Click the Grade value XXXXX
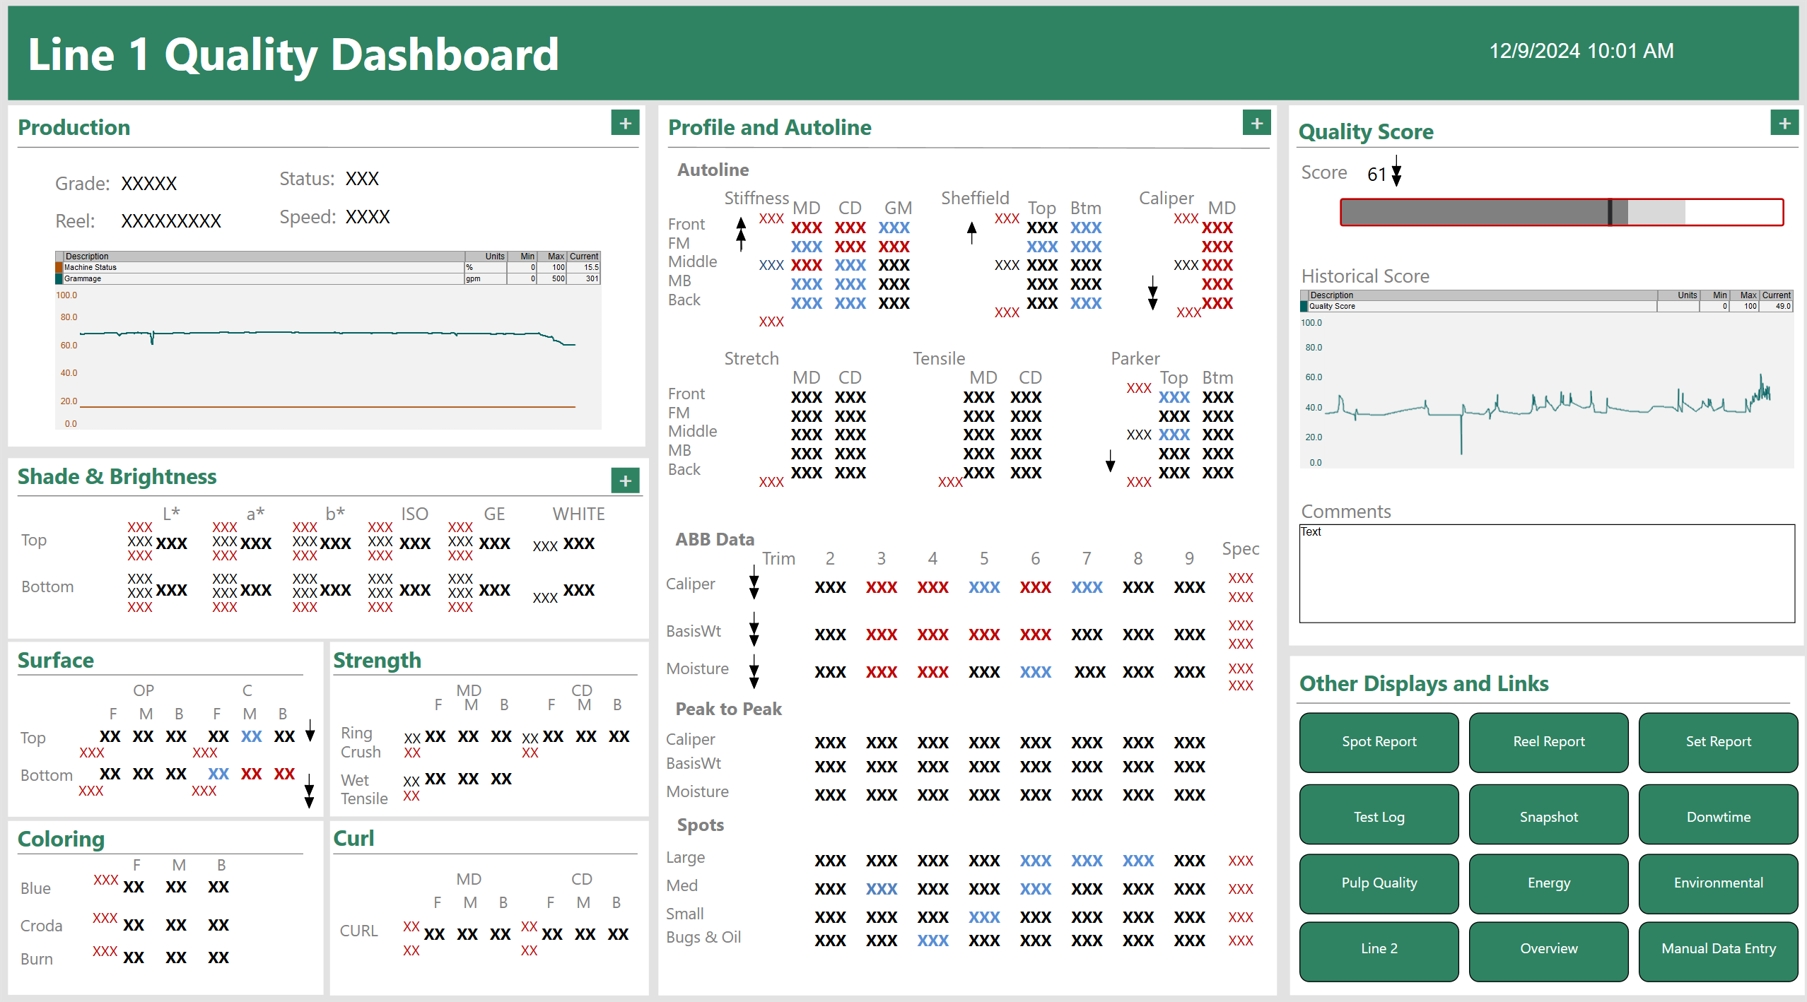 [x=149, y=184]
